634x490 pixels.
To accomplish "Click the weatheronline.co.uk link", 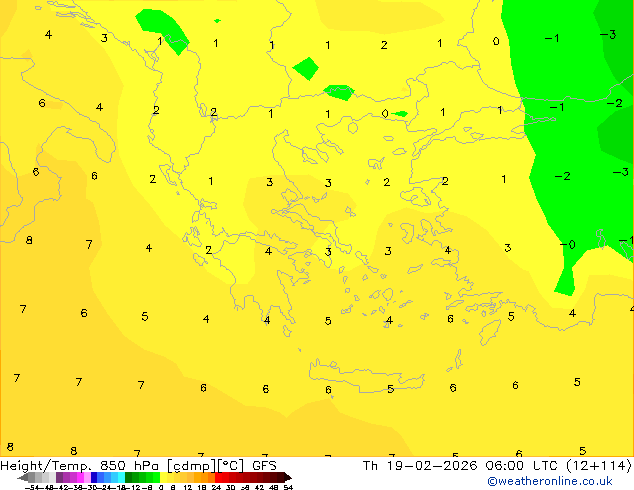I will pos(550,481).
